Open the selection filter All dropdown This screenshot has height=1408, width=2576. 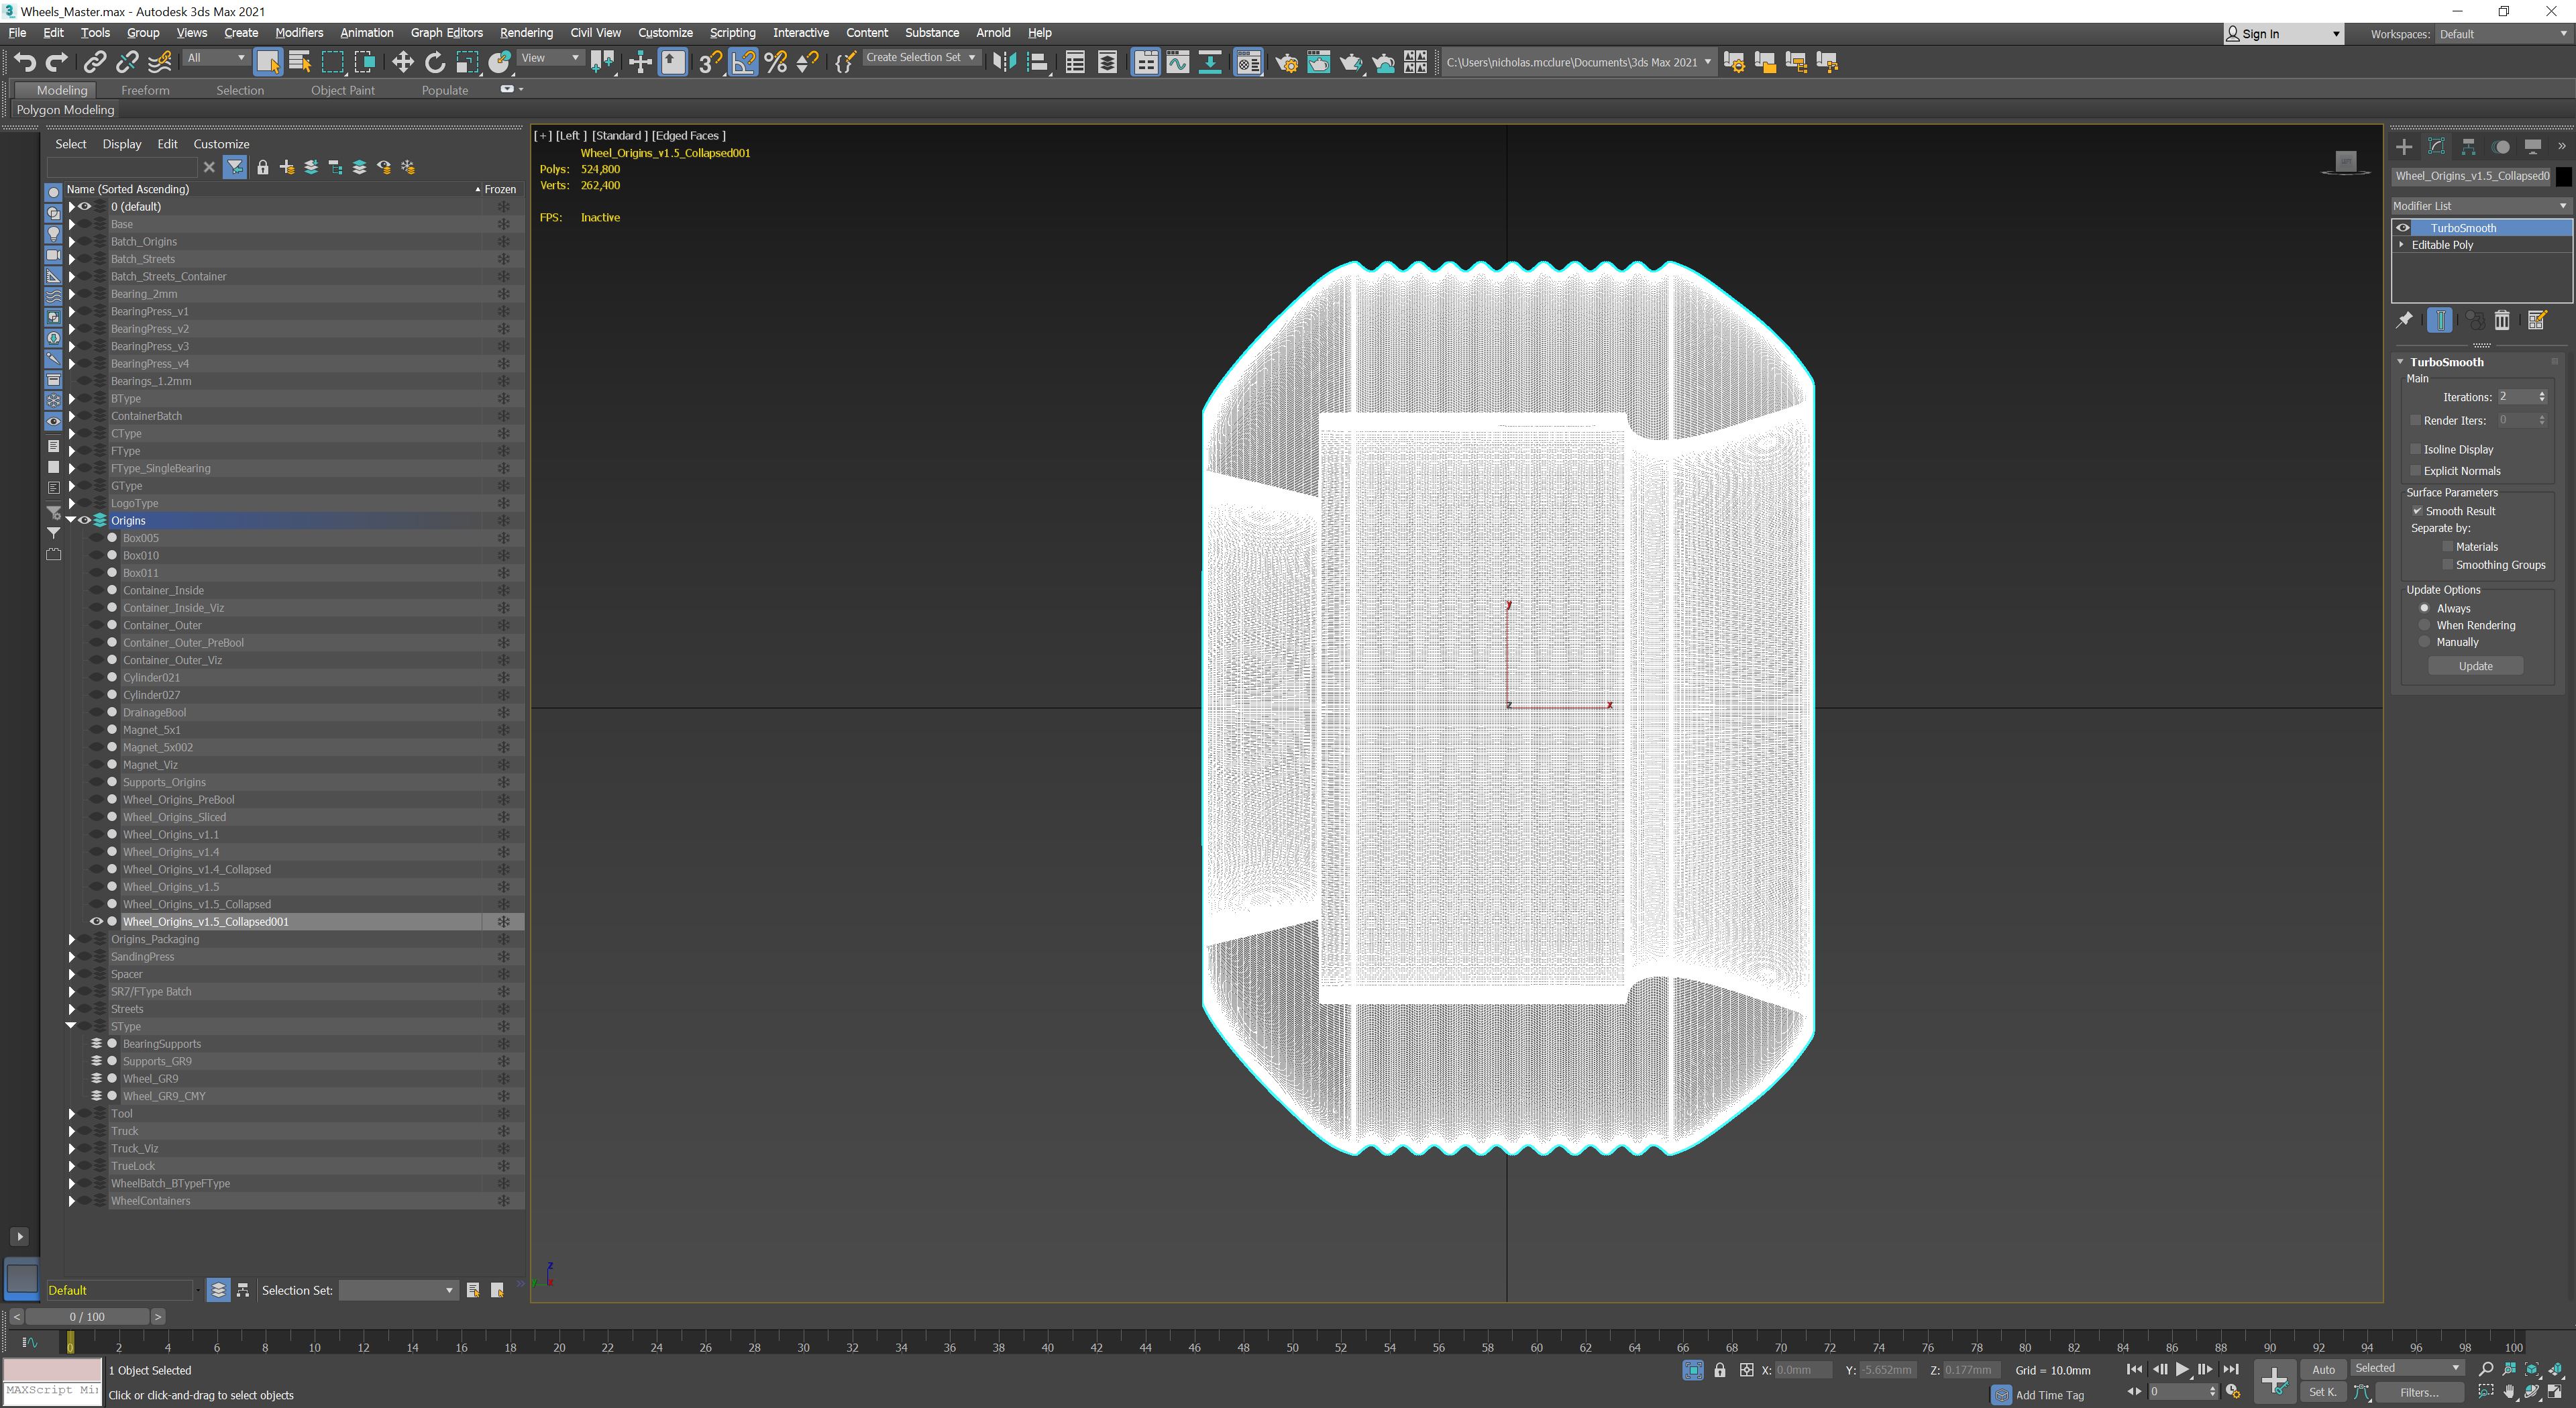click(x=216, y=58)
